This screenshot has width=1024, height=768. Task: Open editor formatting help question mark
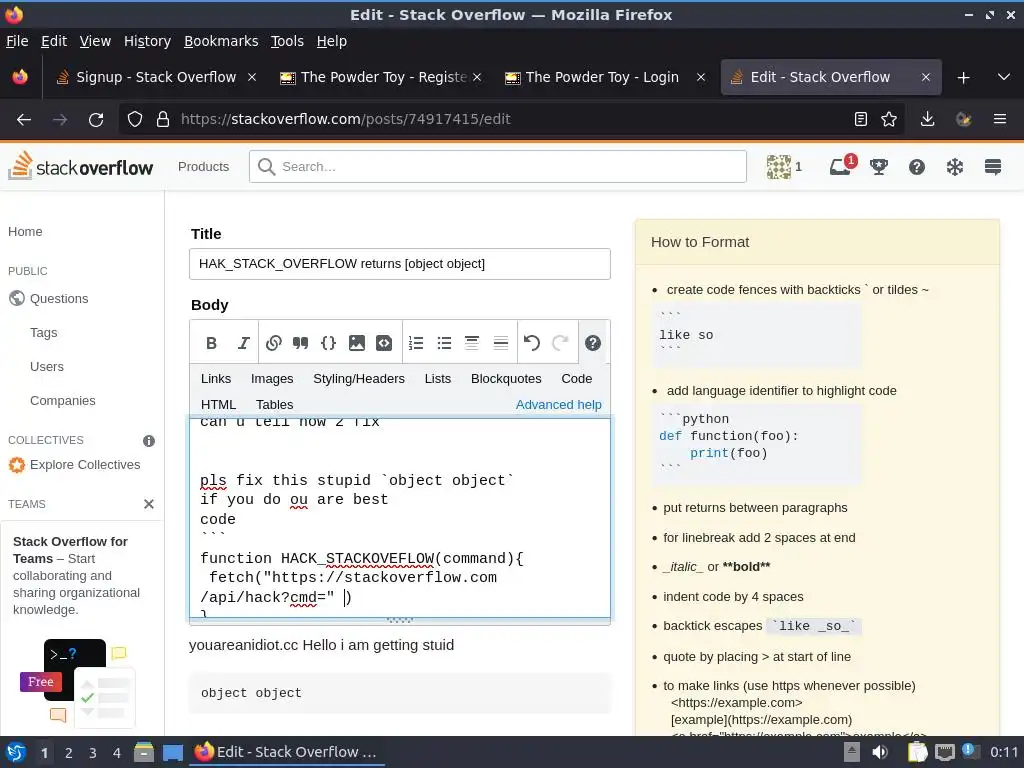(592, 343)
